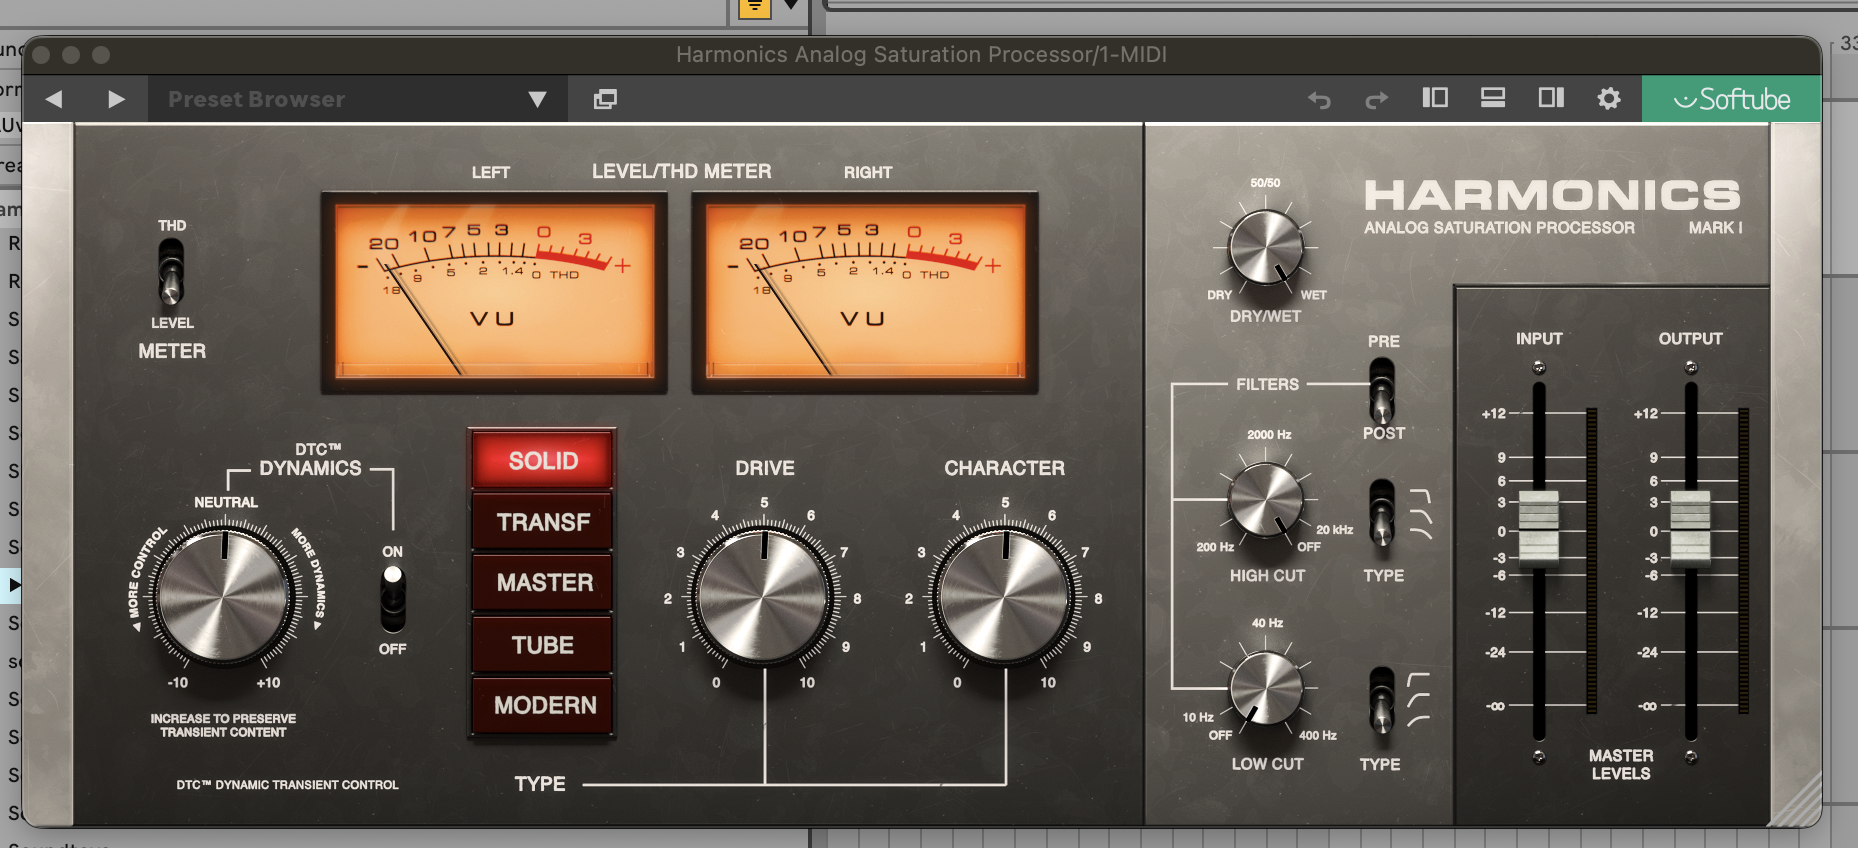Image resolution: width=1858 pixels, height=848 pixels.
Task: Toggle the right side panel layout icon
Action: coord(1551,97)
